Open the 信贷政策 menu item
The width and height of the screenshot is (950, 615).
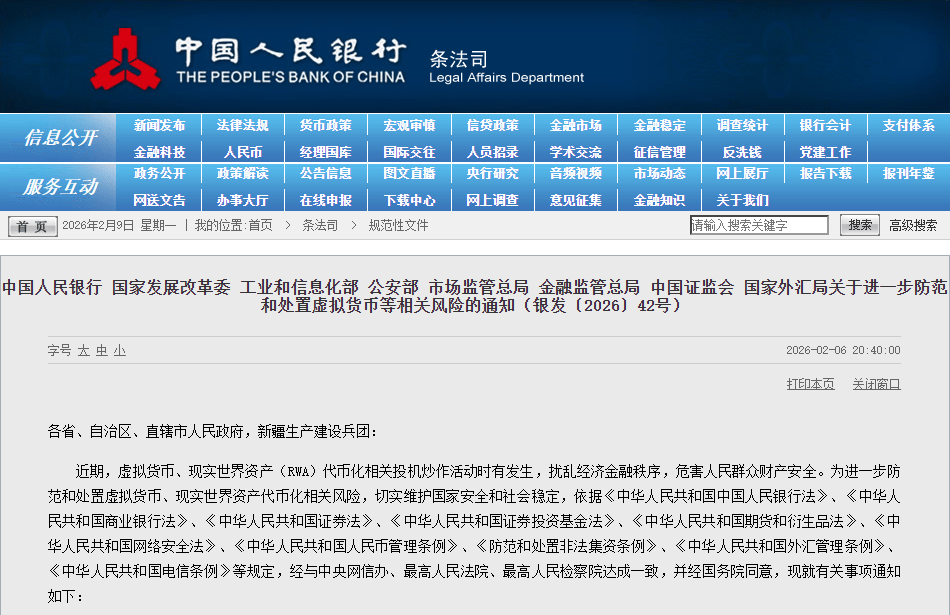pyautogui.click(x=493, y=125)
